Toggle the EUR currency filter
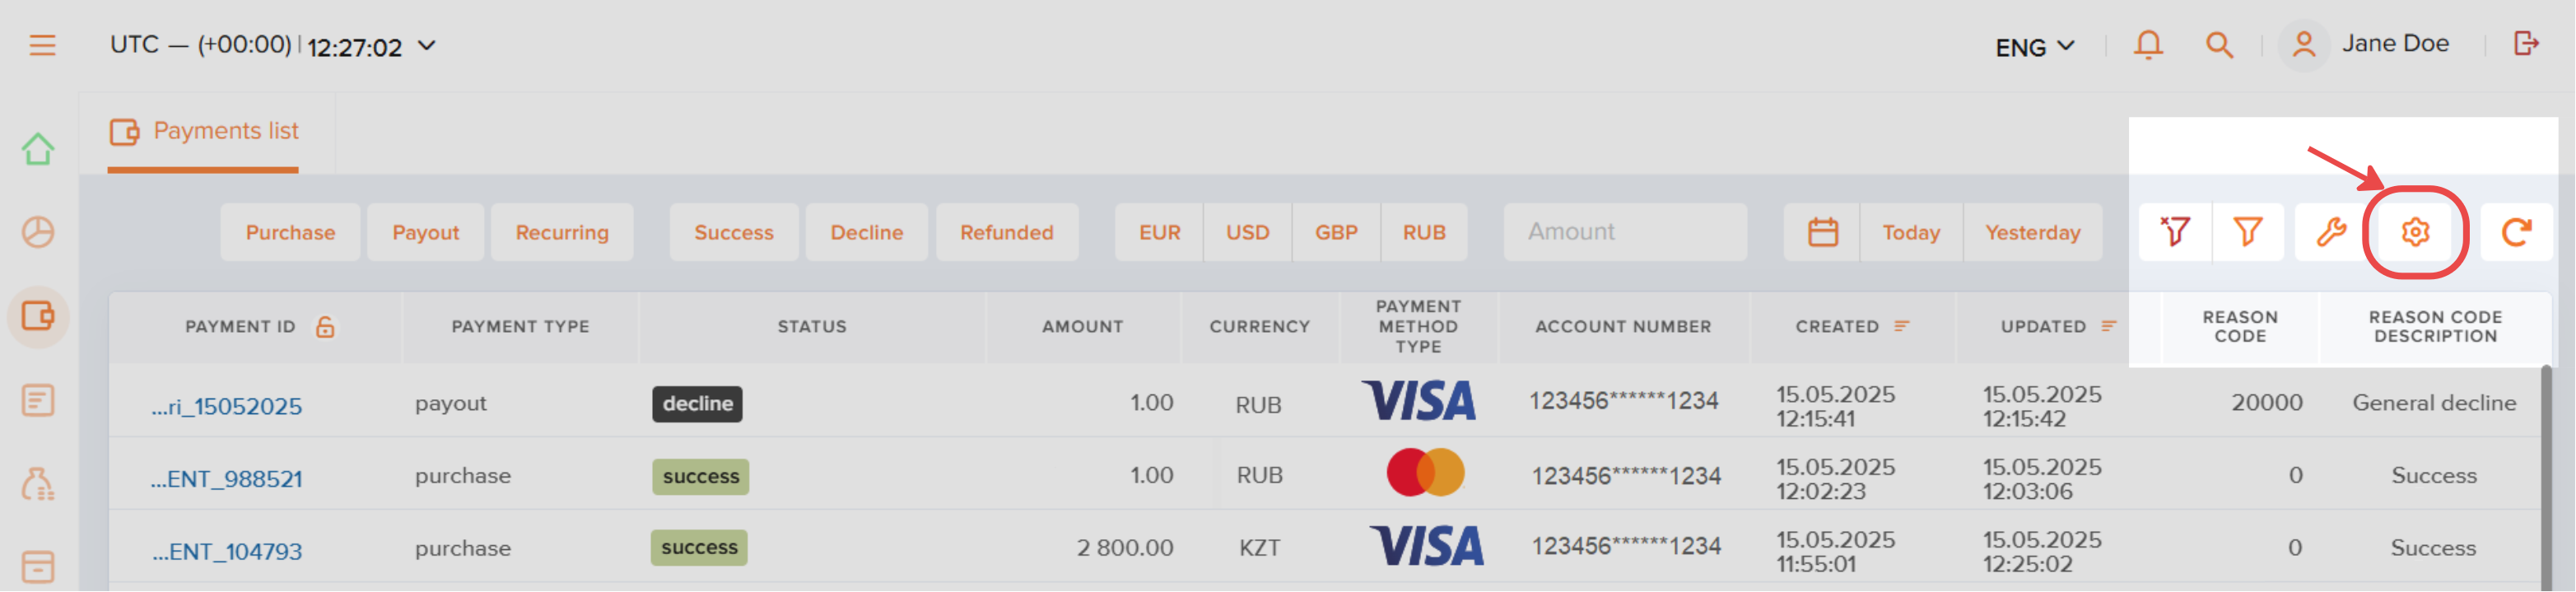 [x=1159, y=232]
